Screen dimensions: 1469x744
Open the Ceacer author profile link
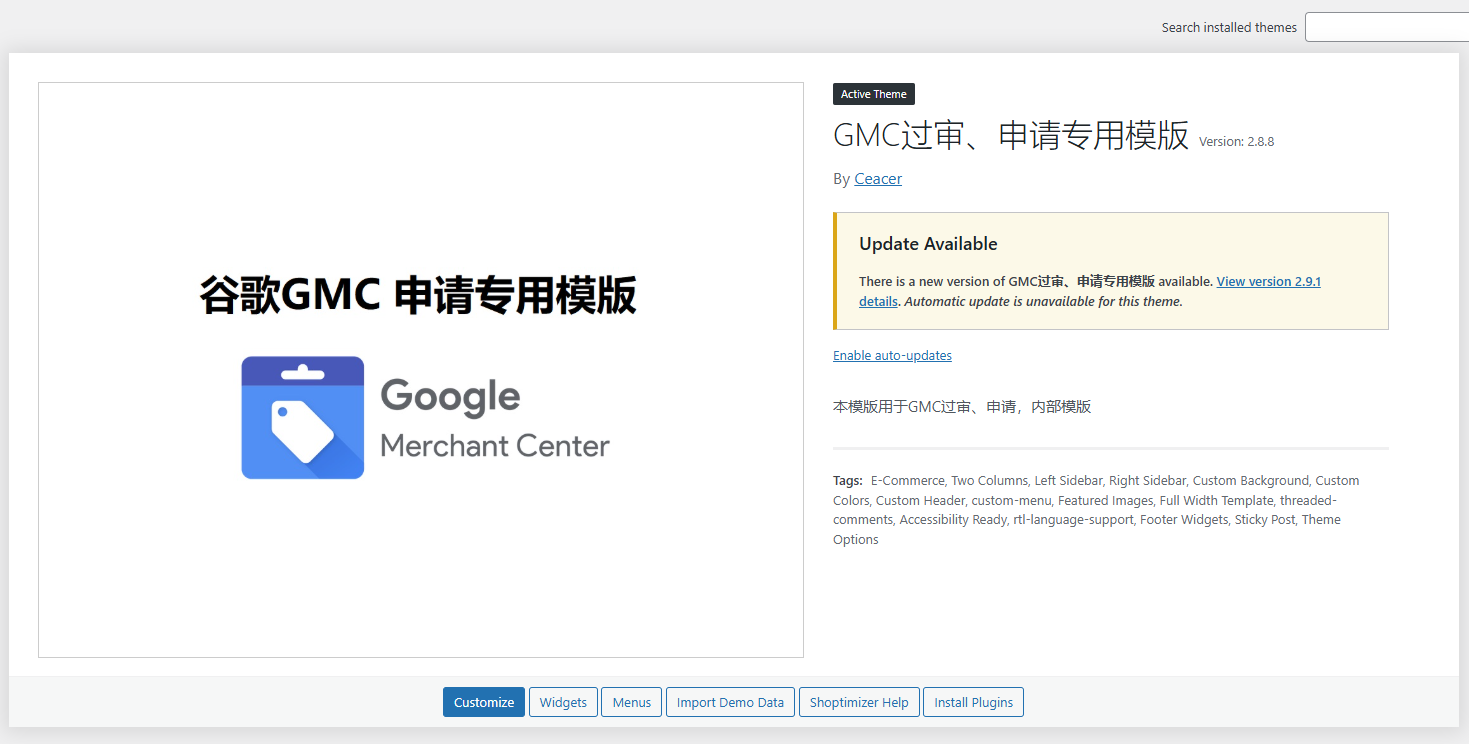click(x=877, y=178)
